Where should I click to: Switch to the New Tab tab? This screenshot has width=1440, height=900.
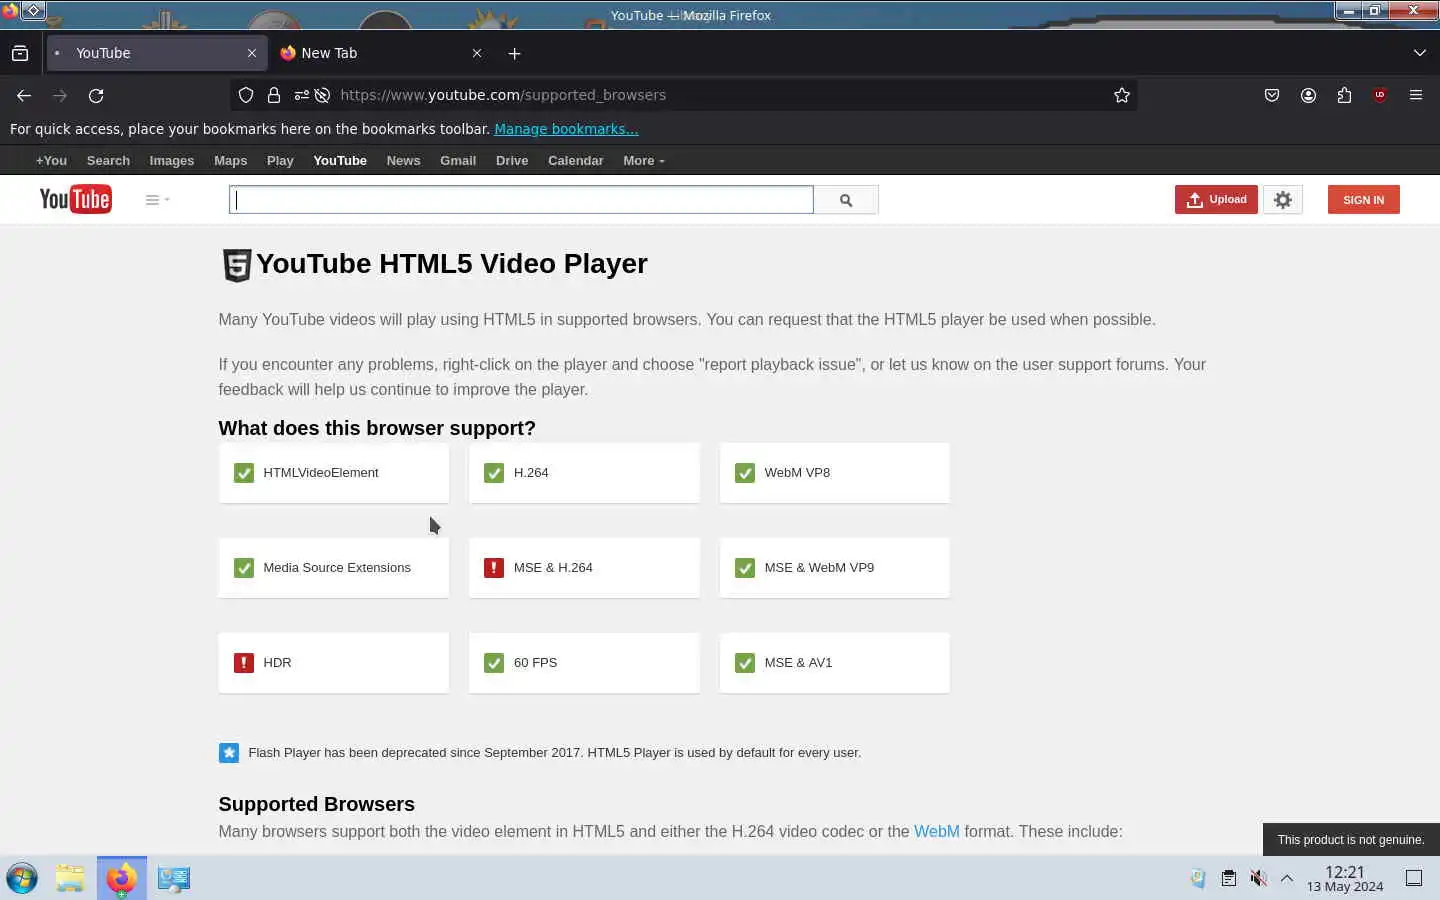(x=383, y=53)
